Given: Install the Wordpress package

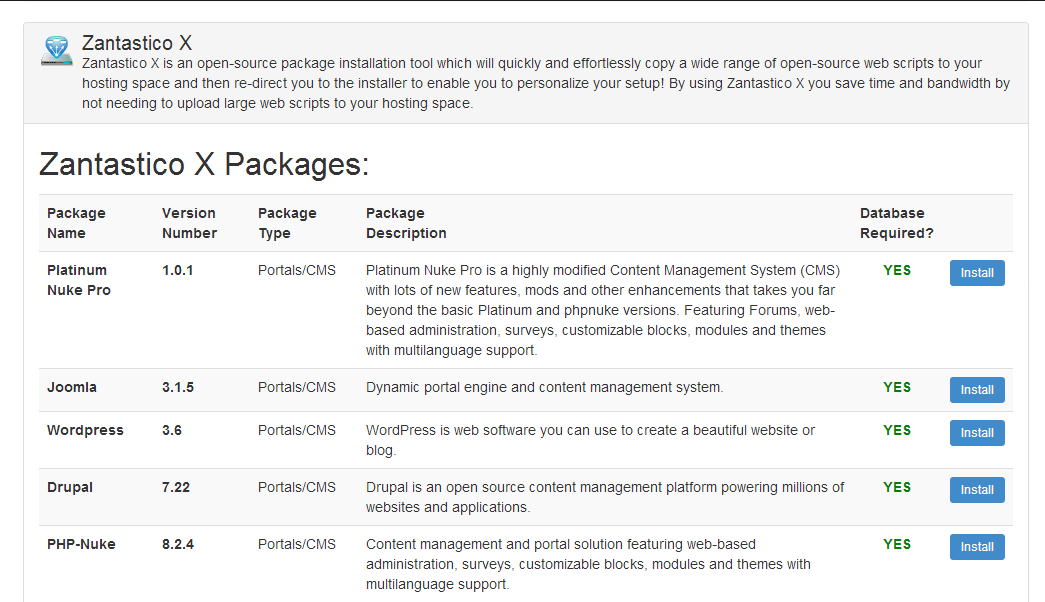Looking at the screenshot, I should [x=977, y=433].
